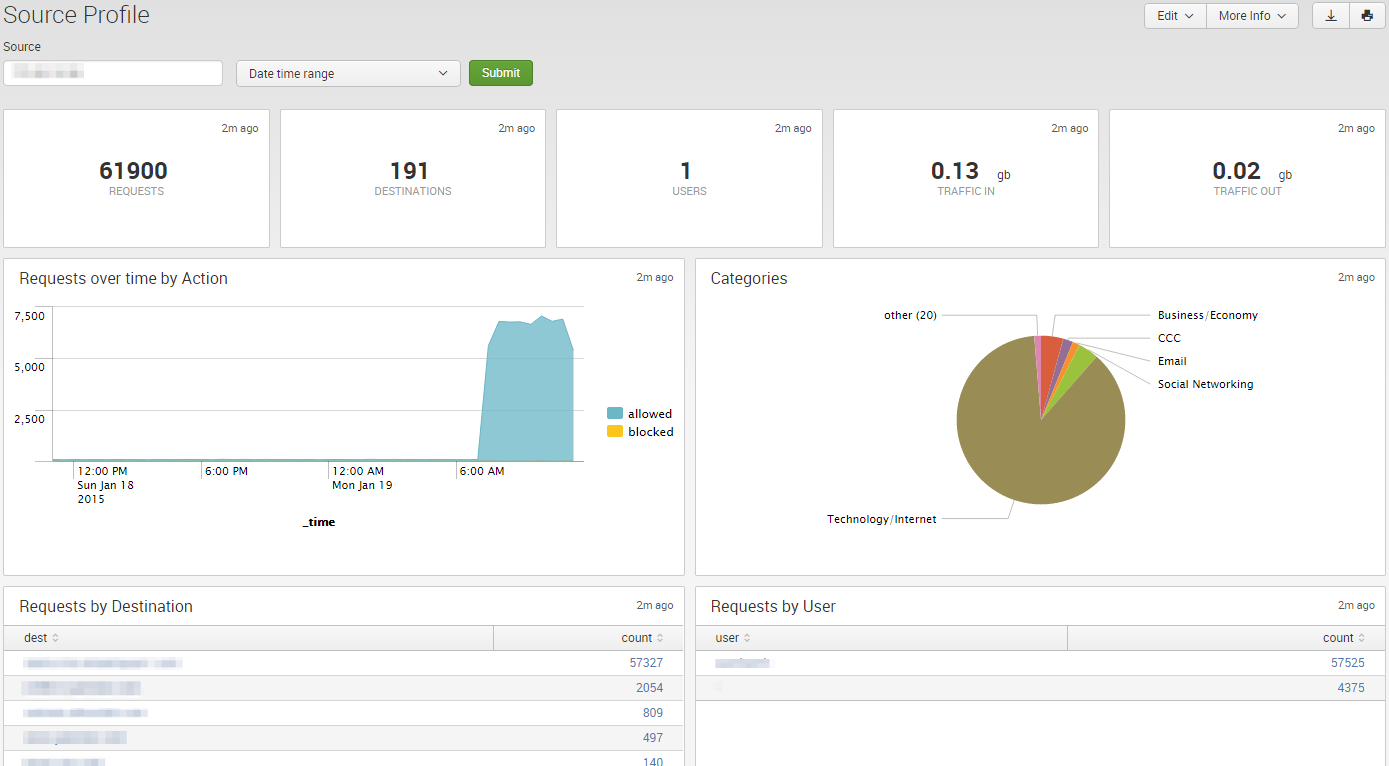Sort Requests by Destination count column
This screenshot has width=1389, height=766.
coord(641,638)
